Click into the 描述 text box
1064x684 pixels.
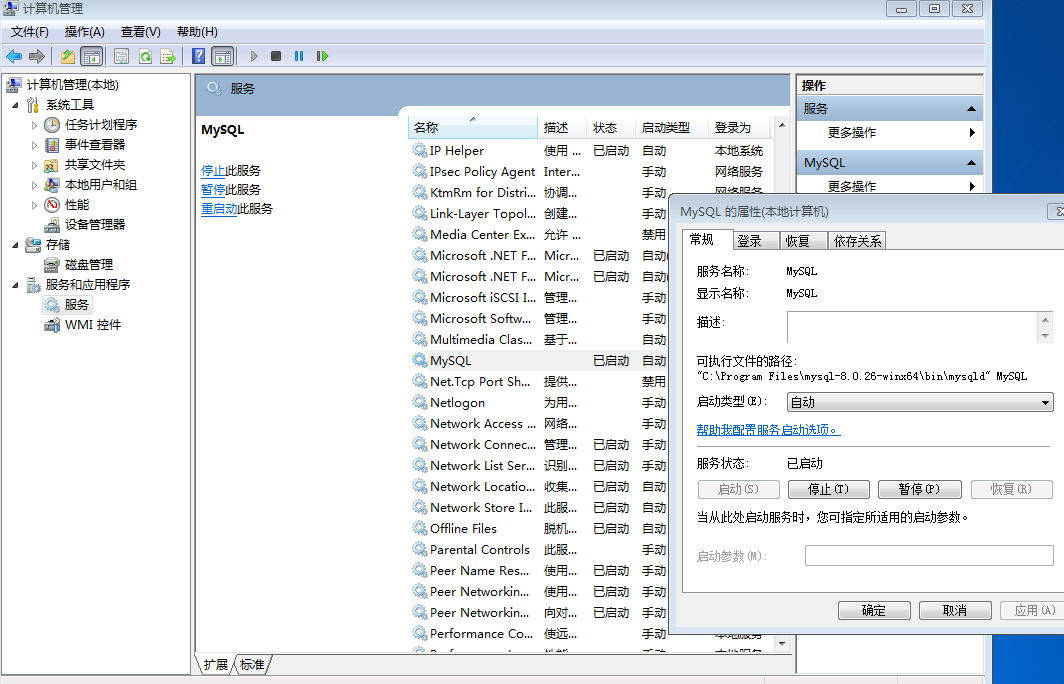(x=912, y=327)
